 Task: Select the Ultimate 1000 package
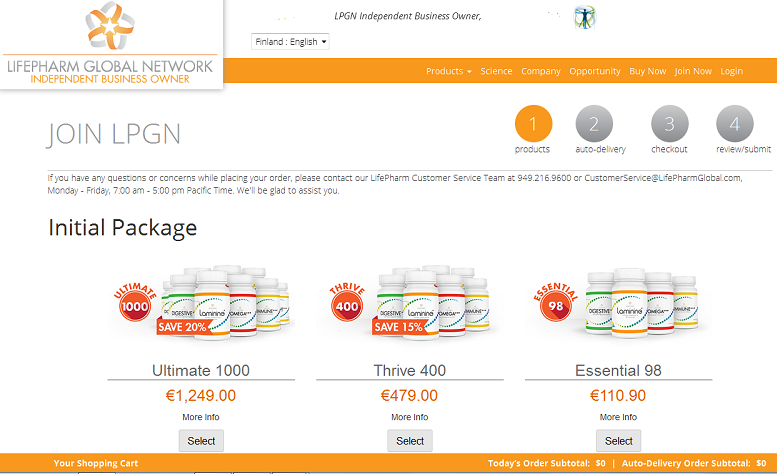pyautogui.click(x=201, y=441)
